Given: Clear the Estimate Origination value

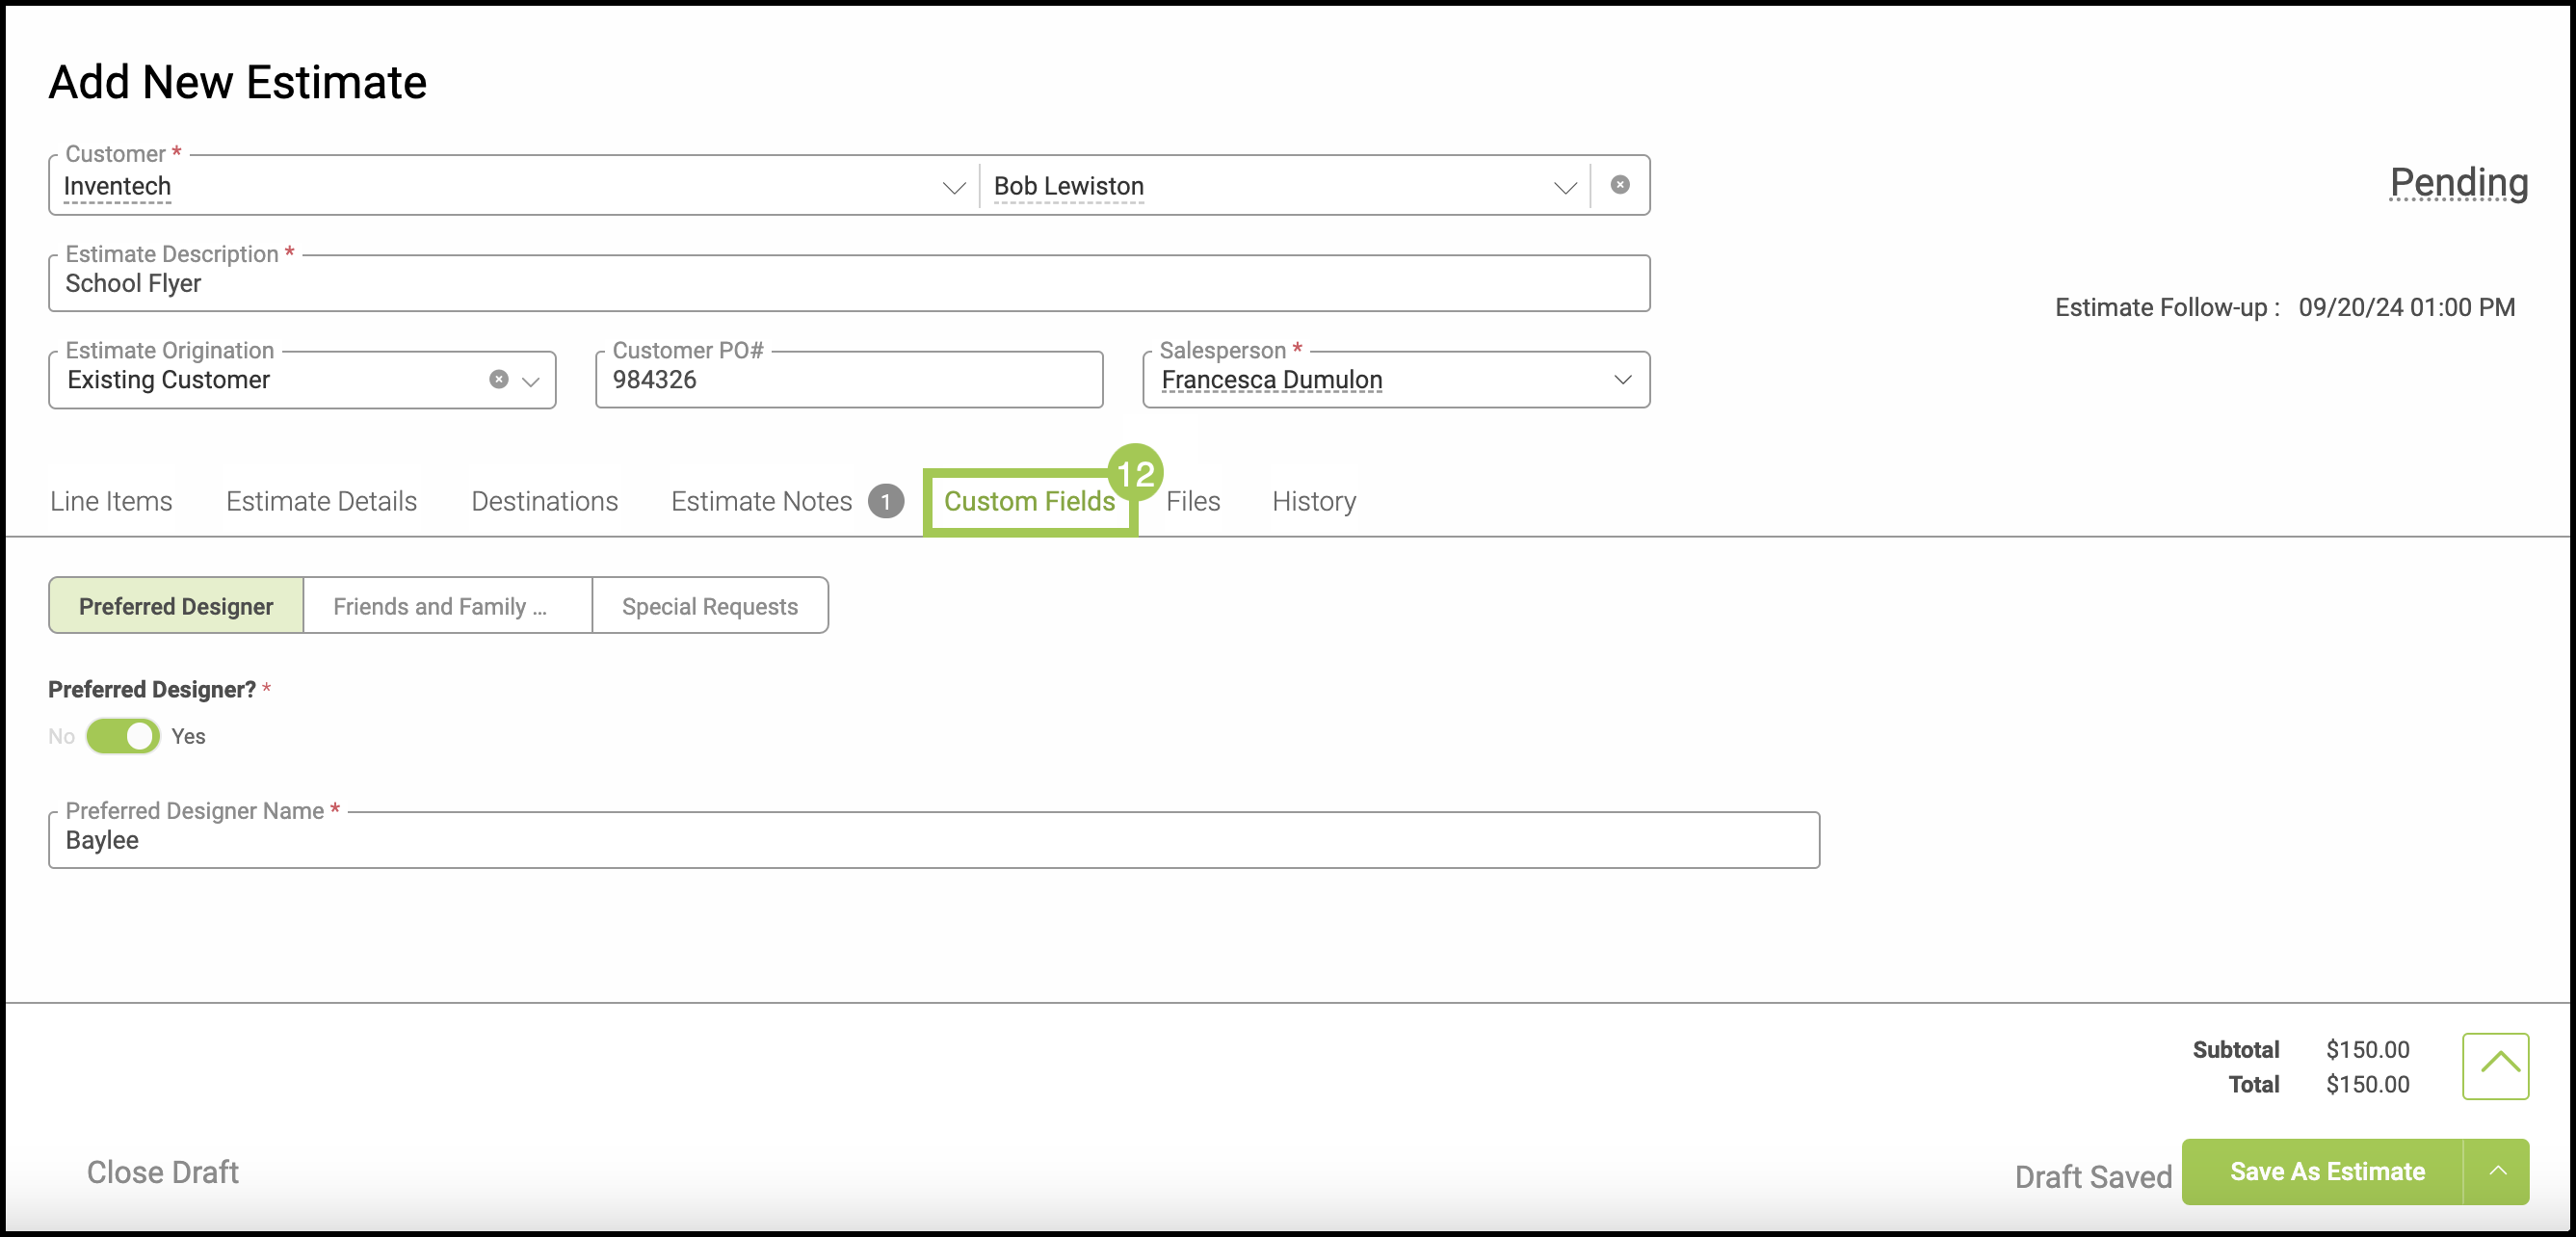Looking at the screenshot, I should point(498,380).
